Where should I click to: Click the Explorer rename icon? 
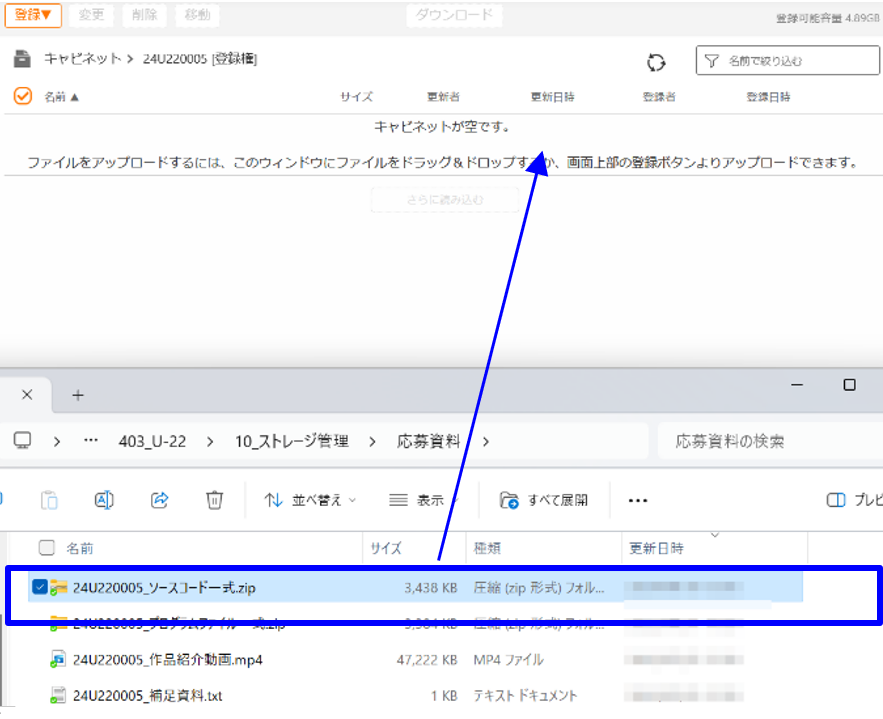coord(104,500)
